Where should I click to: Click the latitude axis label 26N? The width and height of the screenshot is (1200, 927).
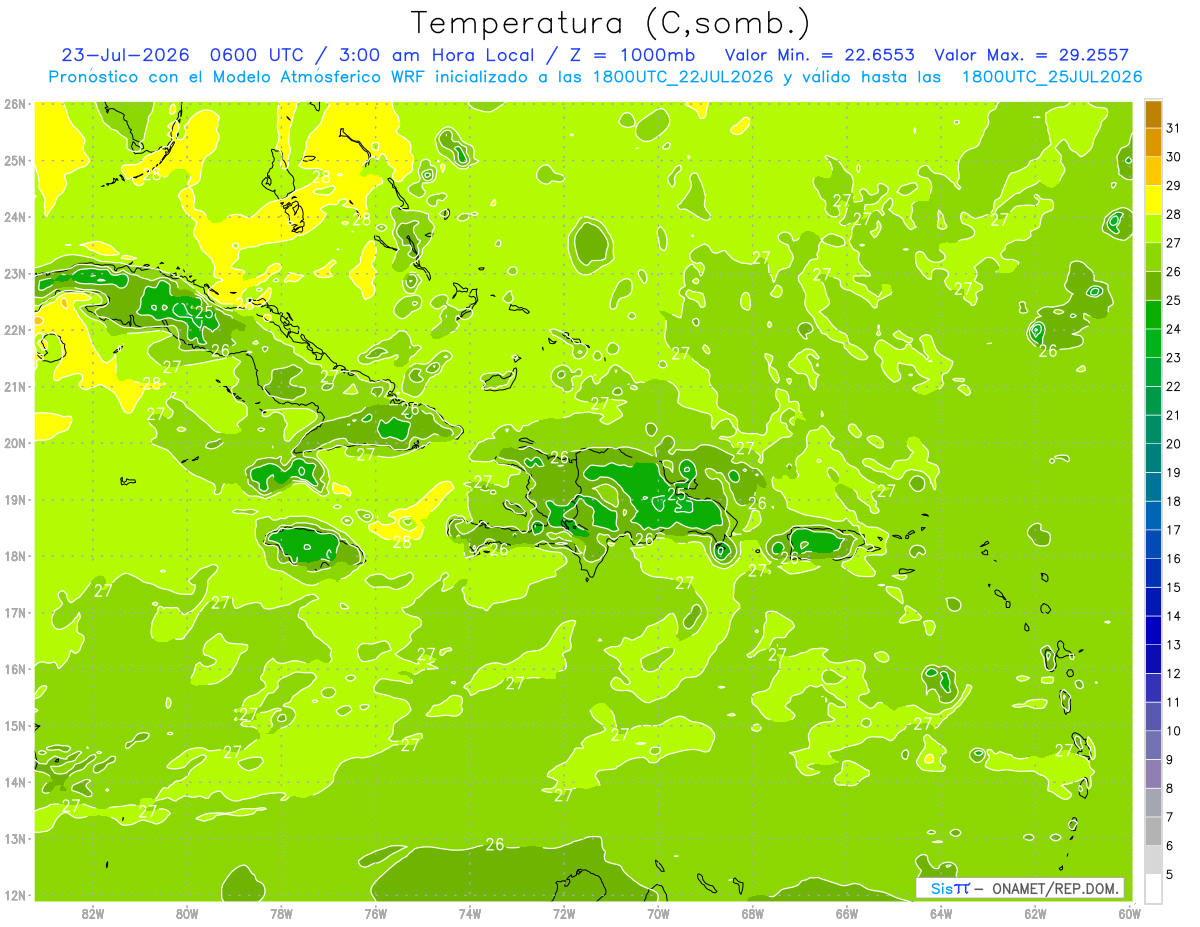[15, 104]
